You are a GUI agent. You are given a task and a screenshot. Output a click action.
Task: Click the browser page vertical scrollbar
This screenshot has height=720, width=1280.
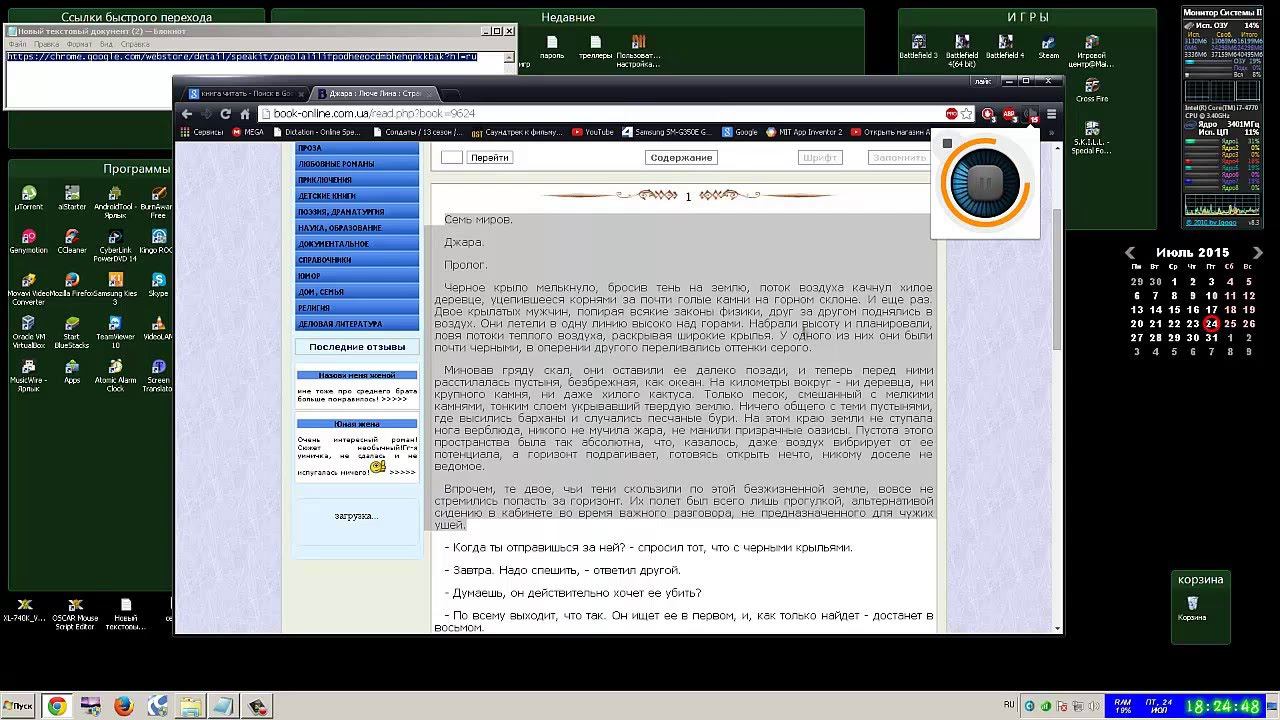click(1058, 279)
